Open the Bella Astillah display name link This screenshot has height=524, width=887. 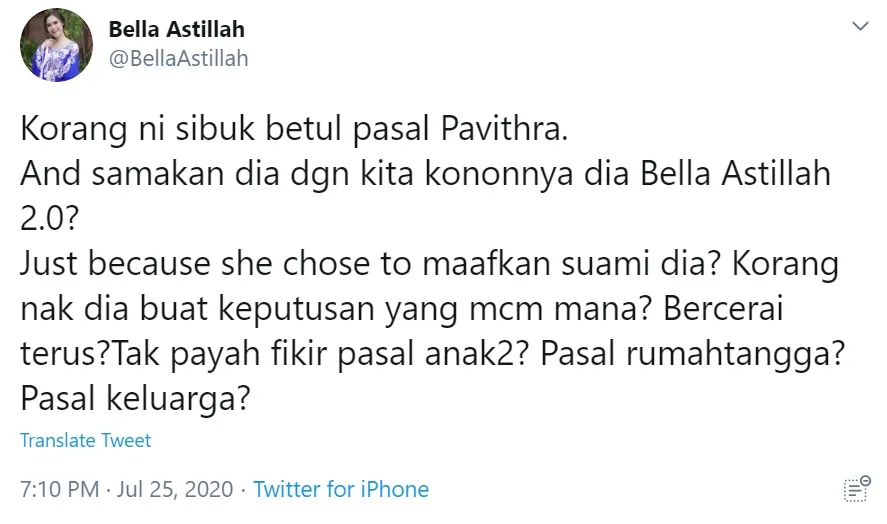pyautogui.click(x=176, y=29)
